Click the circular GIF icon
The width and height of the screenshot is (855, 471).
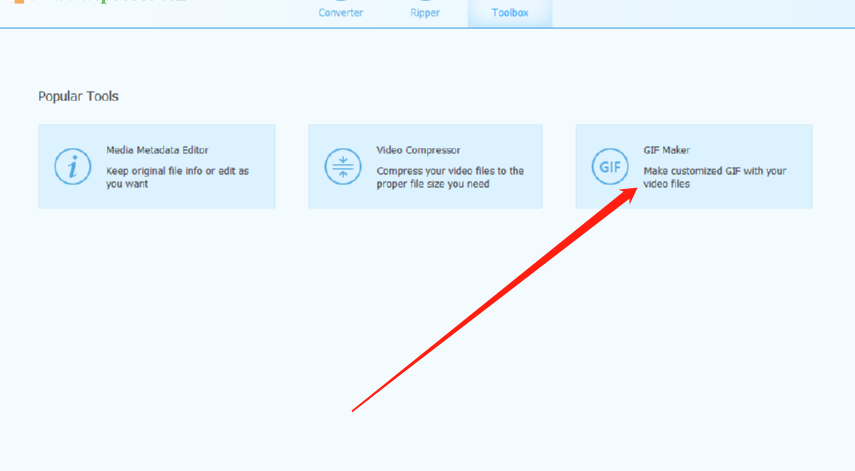(610, 166)
